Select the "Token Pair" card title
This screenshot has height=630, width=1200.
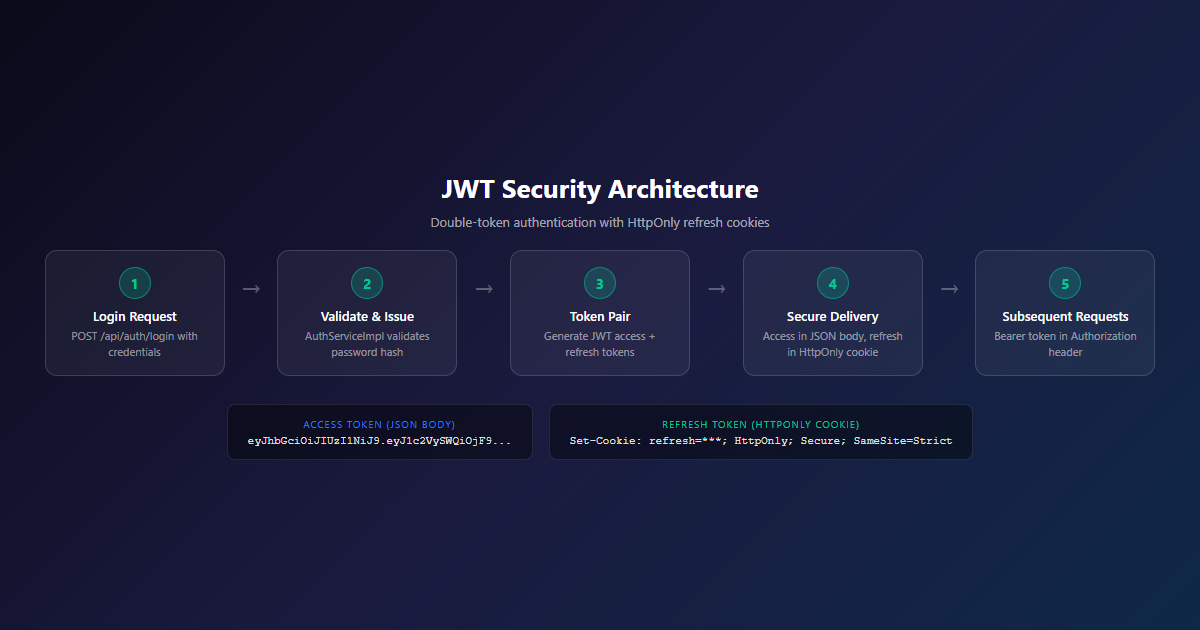click(600, 317)
